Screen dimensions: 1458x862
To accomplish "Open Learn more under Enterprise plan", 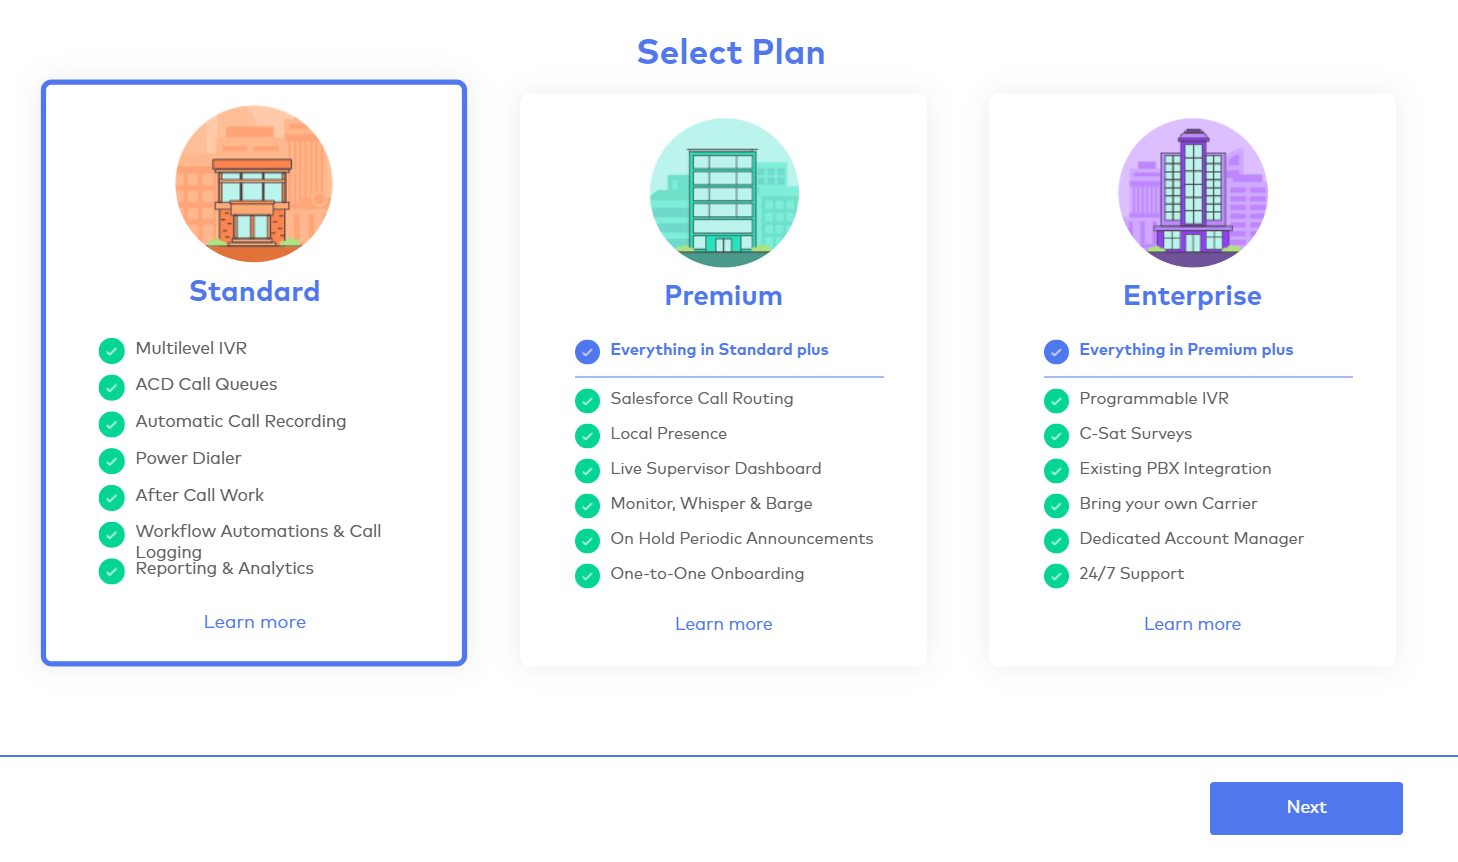I will 1192,624.
